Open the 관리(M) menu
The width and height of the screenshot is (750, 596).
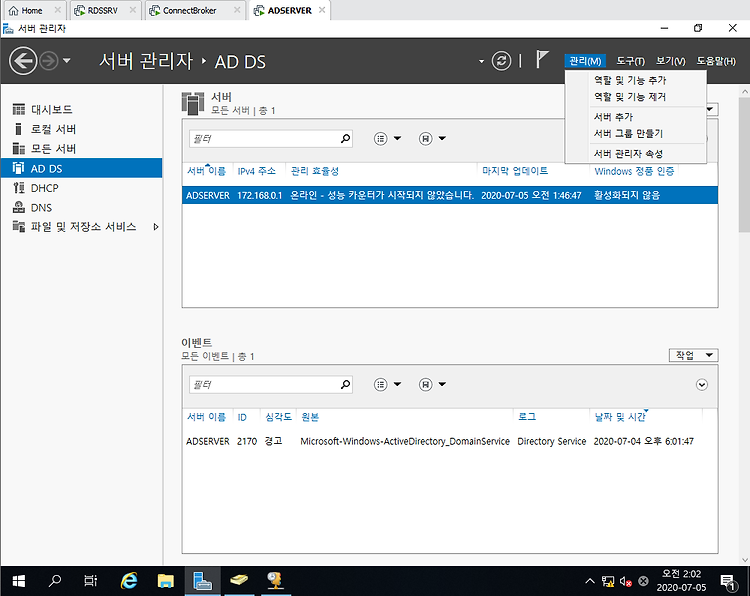(585, 61)
